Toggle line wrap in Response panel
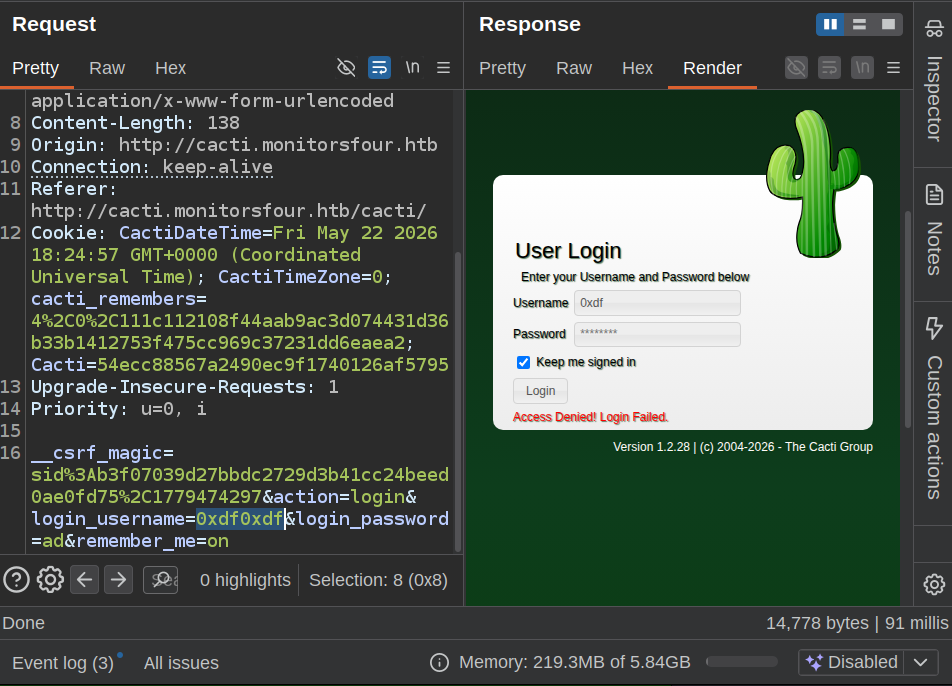The image size is (952, 686). [x=829, y=67]
